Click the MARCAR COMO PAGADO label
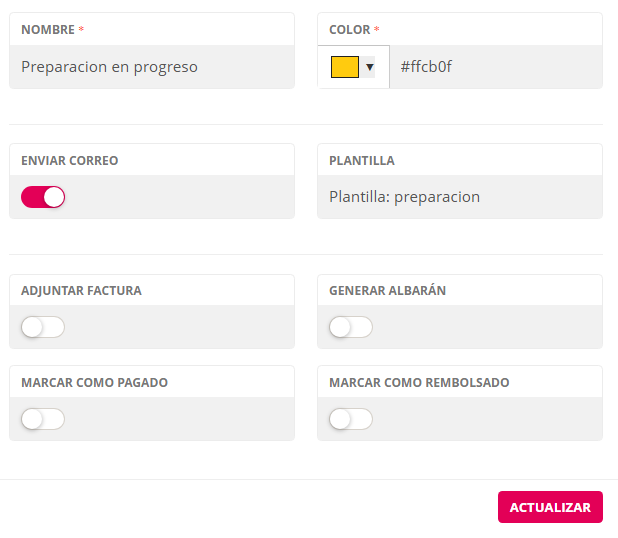The height and width of the screenshot is (538, 618). (94, 382)
